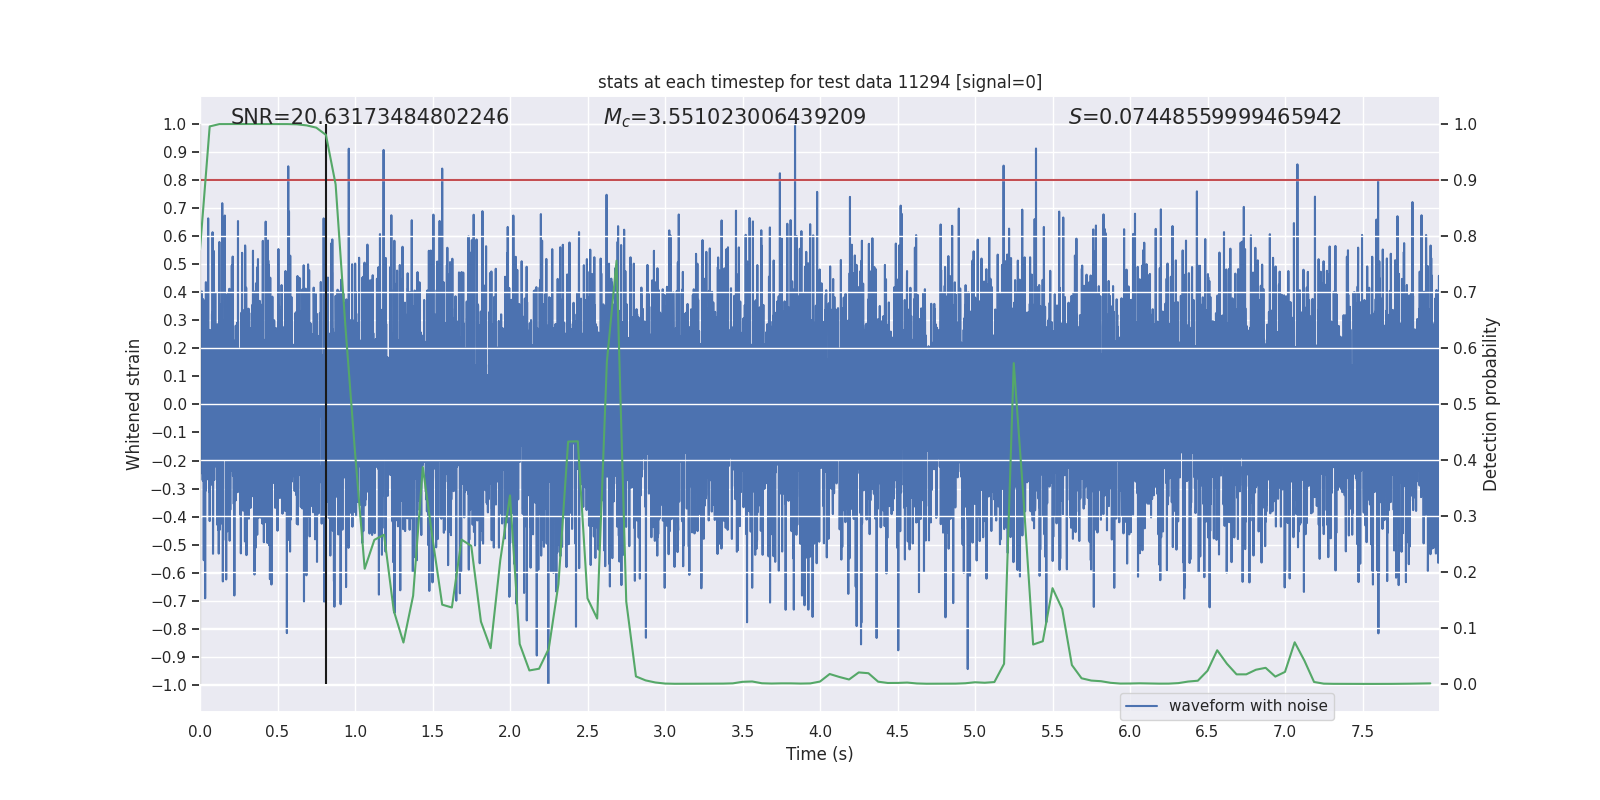Click the green curve peak near 5.25 seconds
Viewport: 1600px width, 800px height.
point(1014,363)
